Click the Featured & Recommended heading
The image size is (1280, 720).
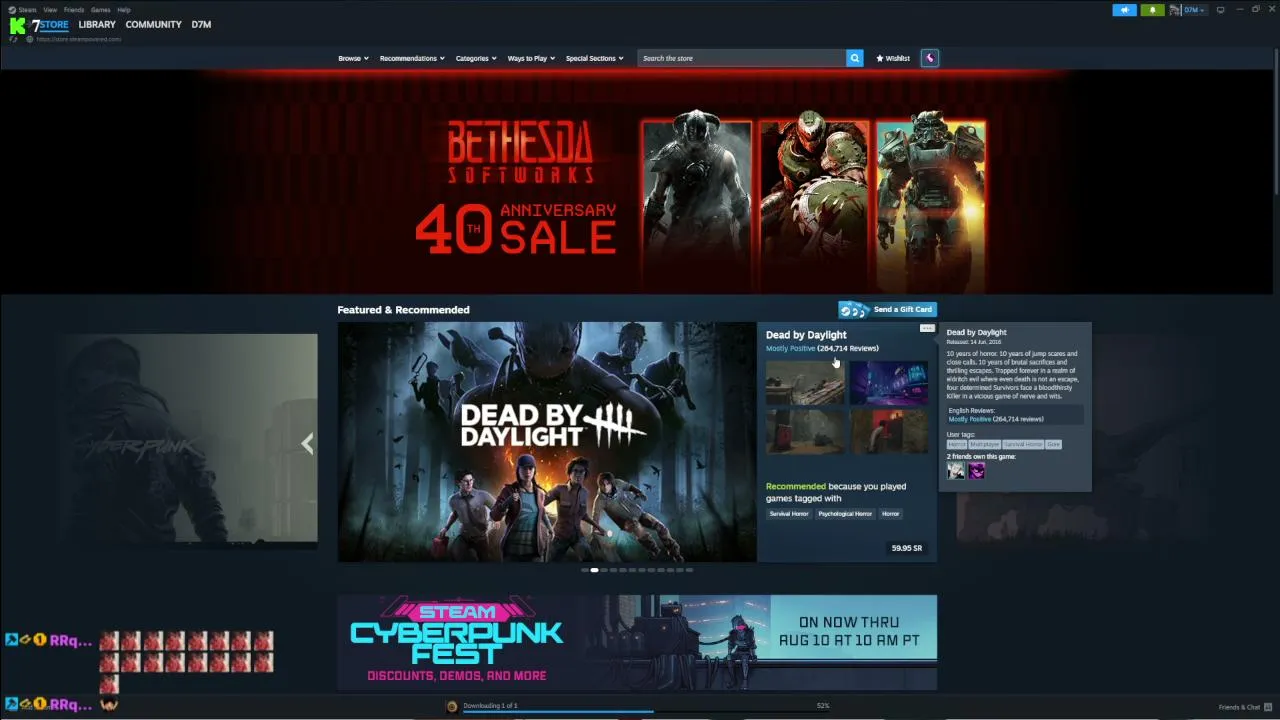click(x=403, y=310)
